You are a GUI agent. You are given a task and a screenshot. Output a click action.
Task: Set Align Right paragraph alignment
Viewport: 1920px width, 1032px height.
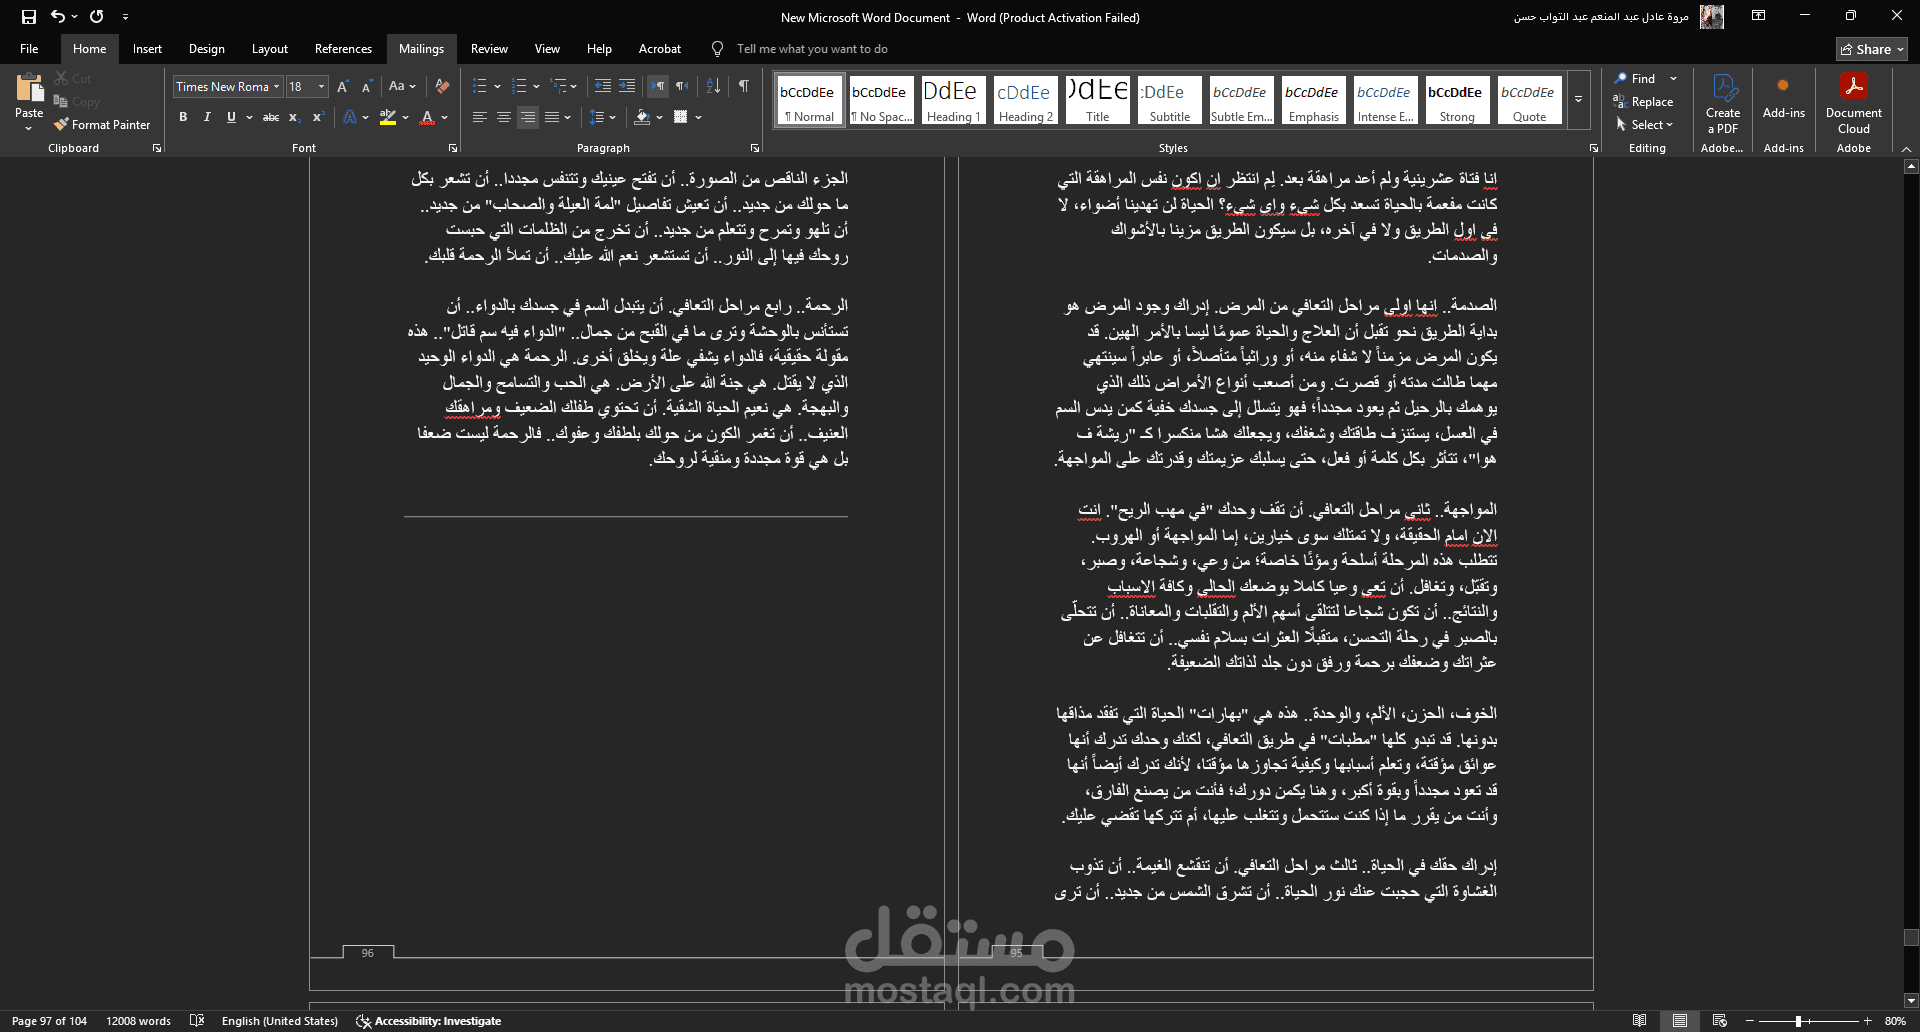click(528, 117)
